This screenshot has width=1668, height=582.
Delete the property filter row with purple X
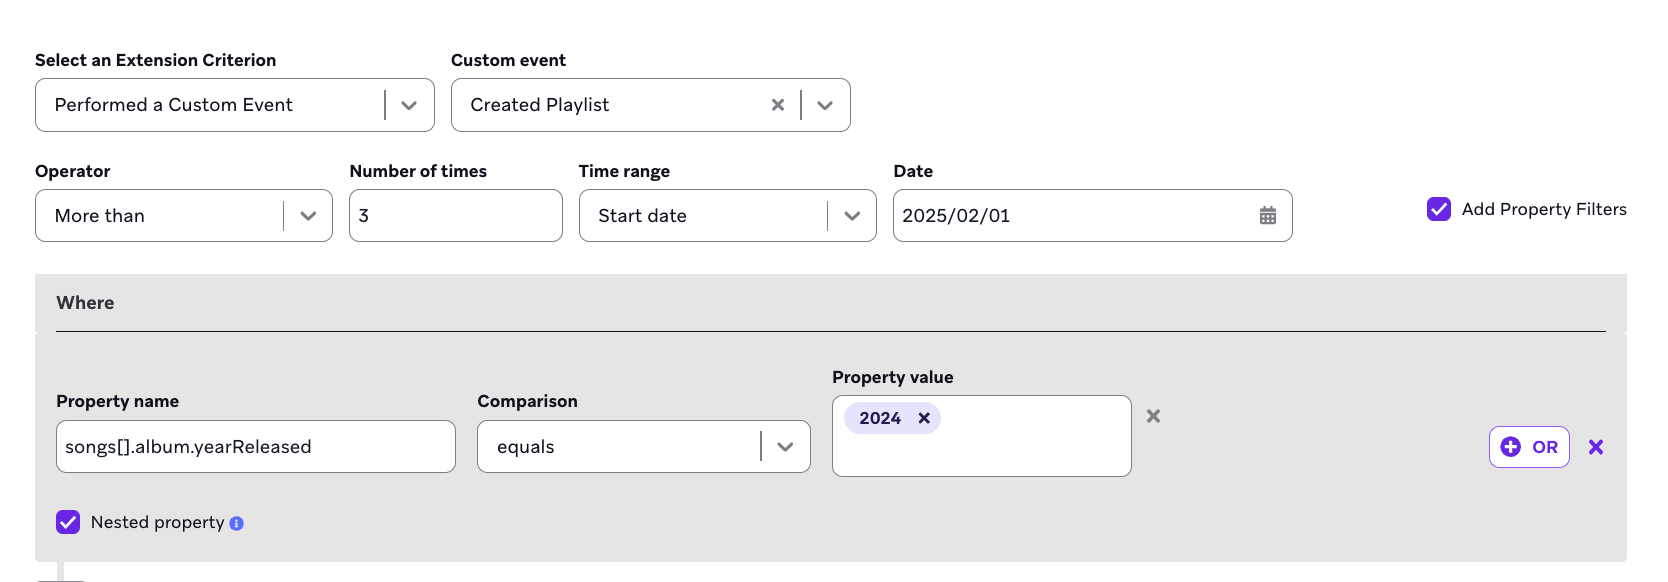click(x=1596, y=447)
